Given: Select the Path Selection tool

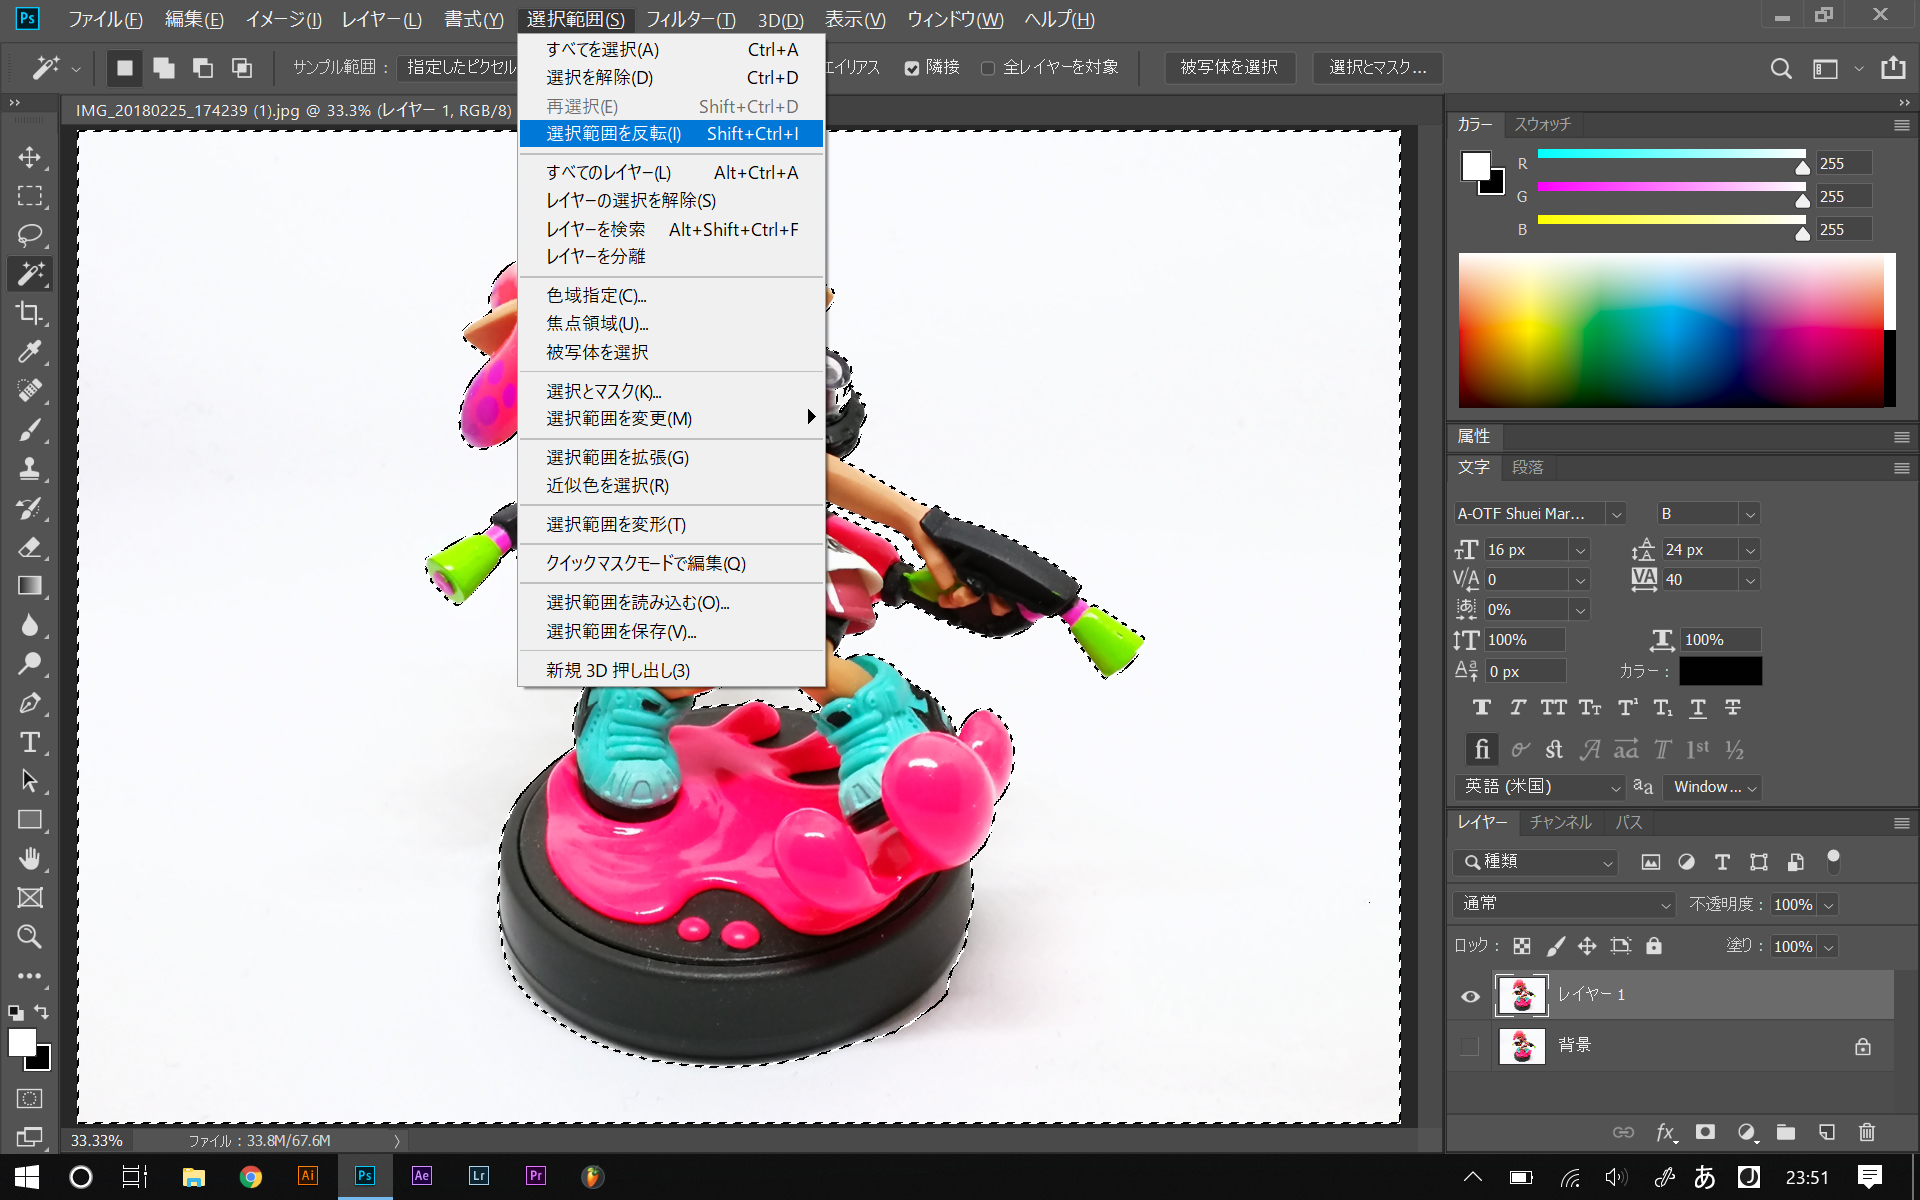Looking at the screenshot, I should click(x=30, y=781).
